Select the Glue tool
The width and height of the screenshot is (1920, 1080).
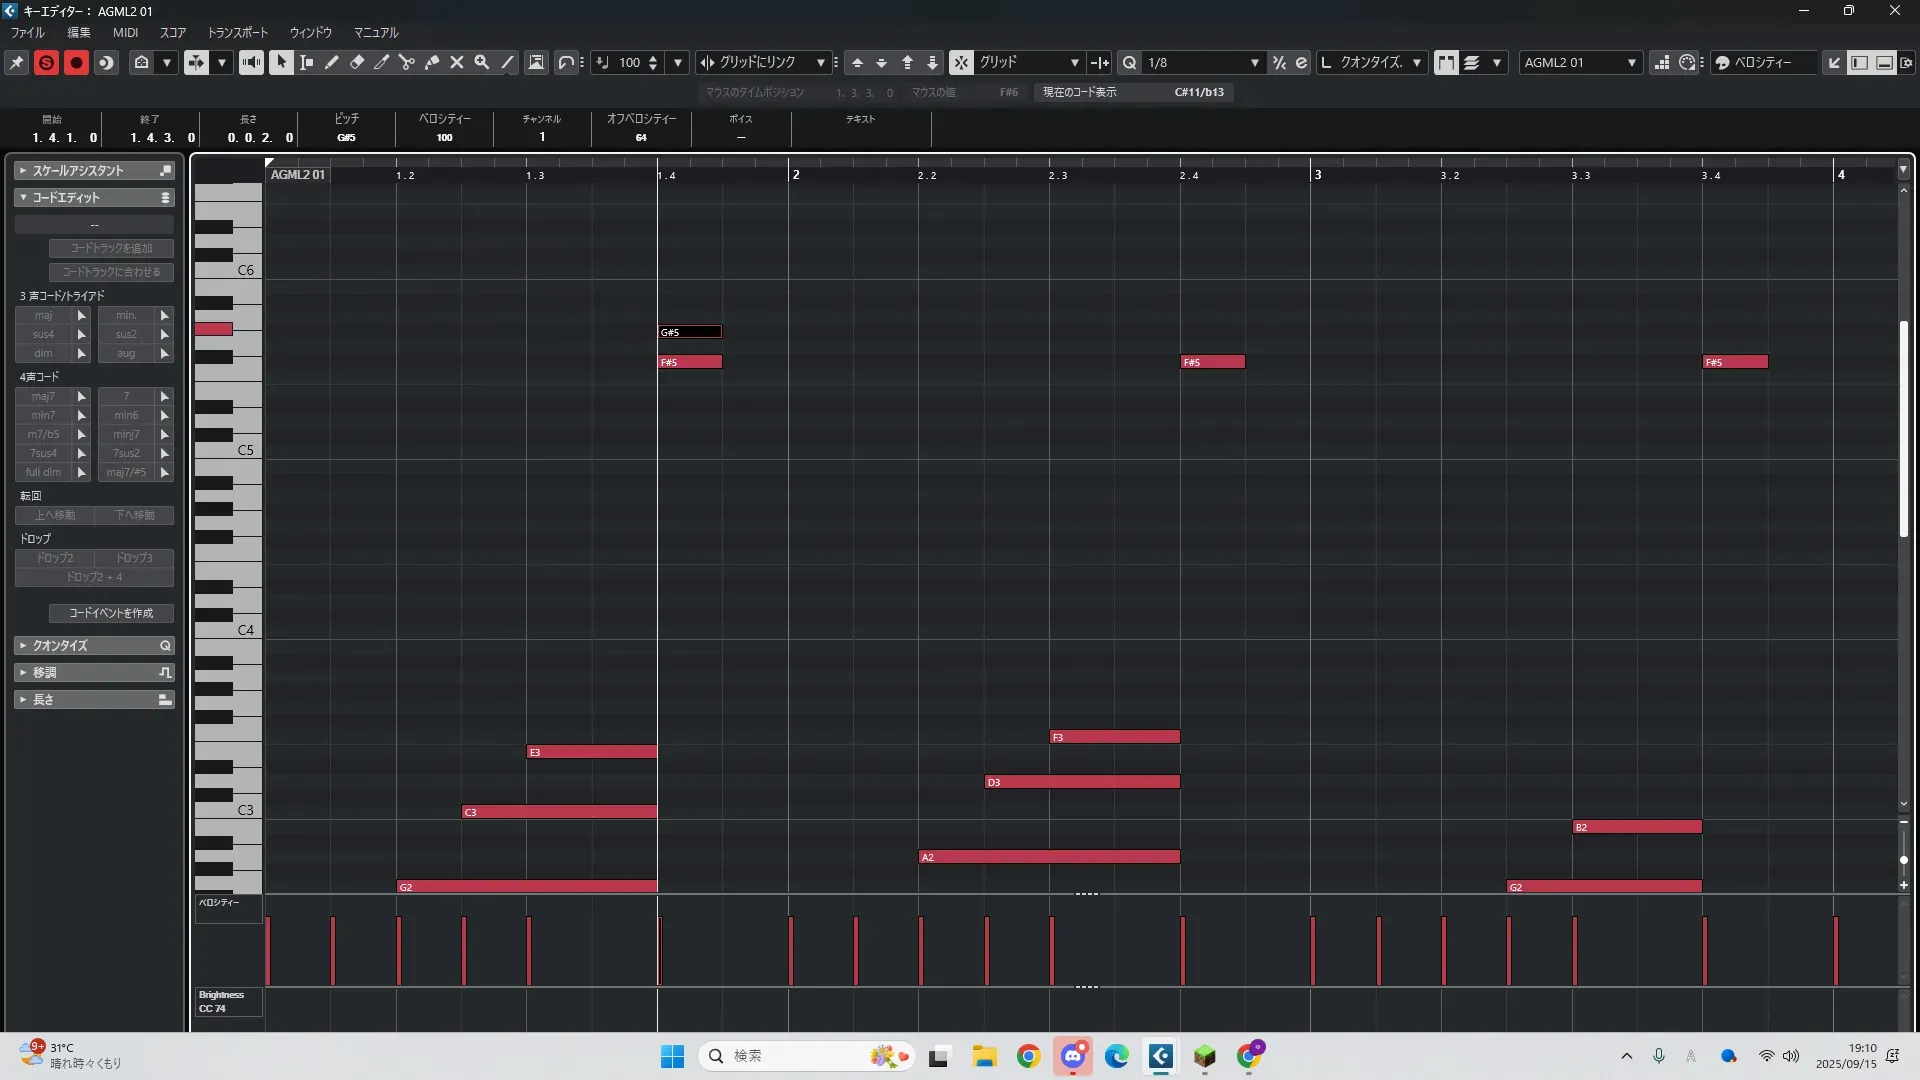432,62
